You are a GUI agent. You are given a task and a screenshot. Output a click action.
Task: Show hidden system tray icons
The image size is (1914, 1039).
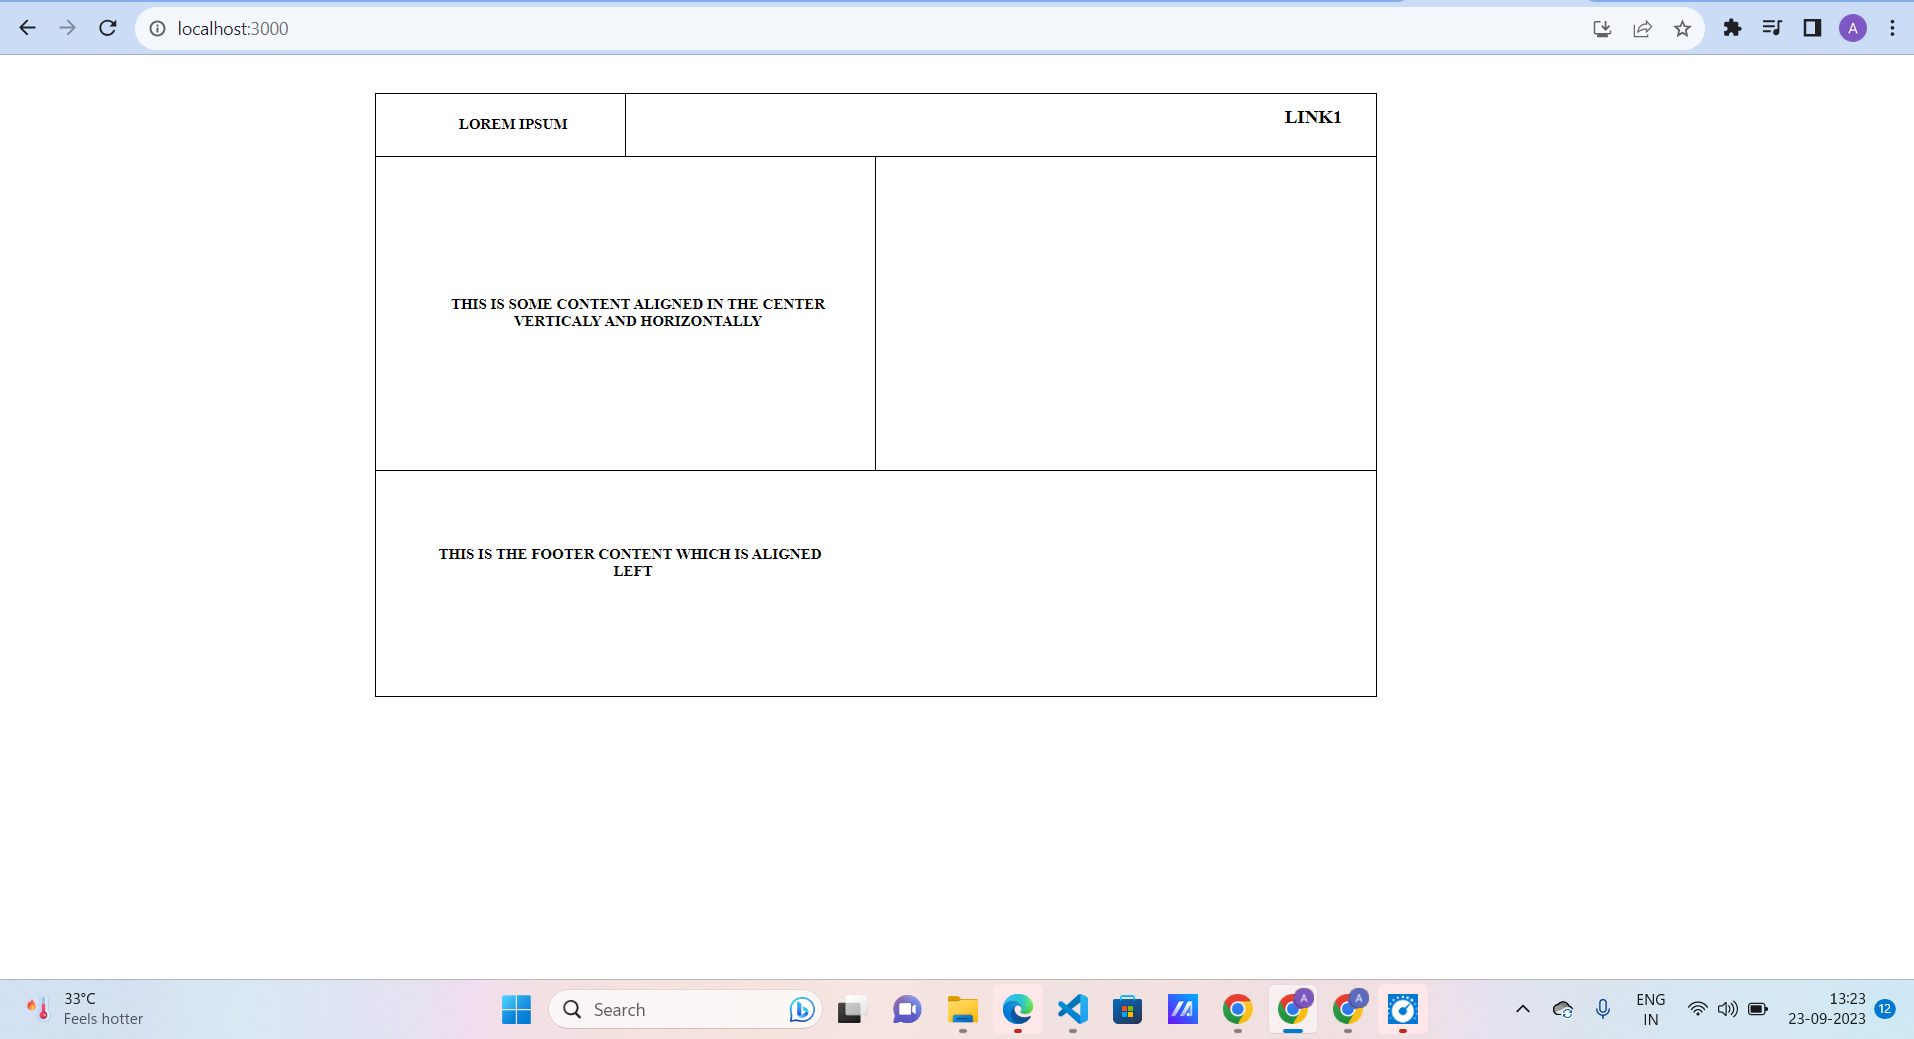point(1522,1009)
